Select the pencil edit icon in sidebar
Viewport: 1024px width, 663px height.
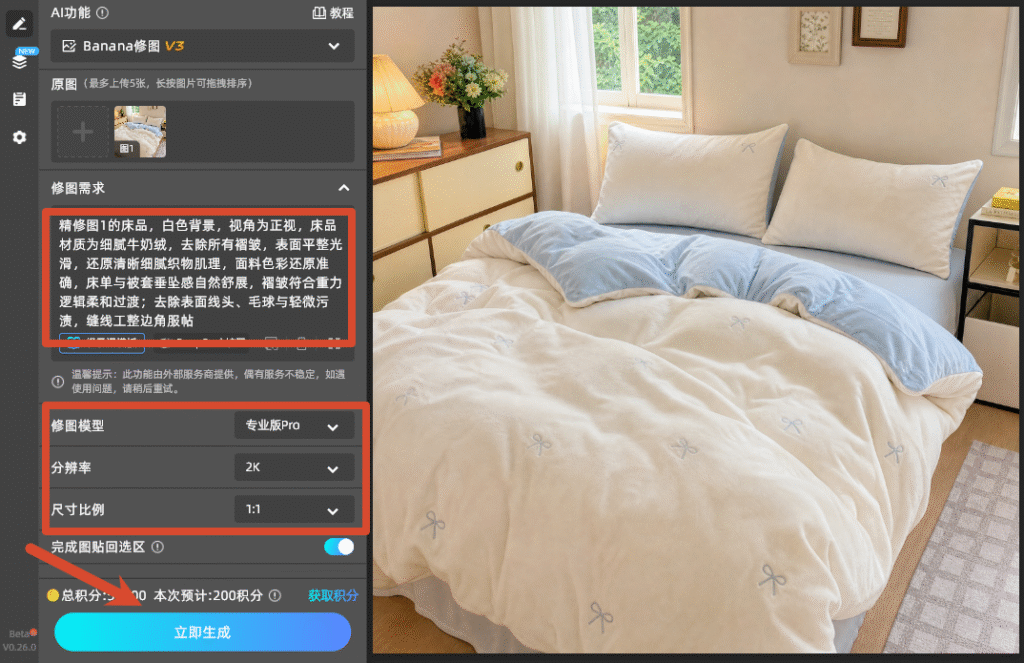click(19, 24)
